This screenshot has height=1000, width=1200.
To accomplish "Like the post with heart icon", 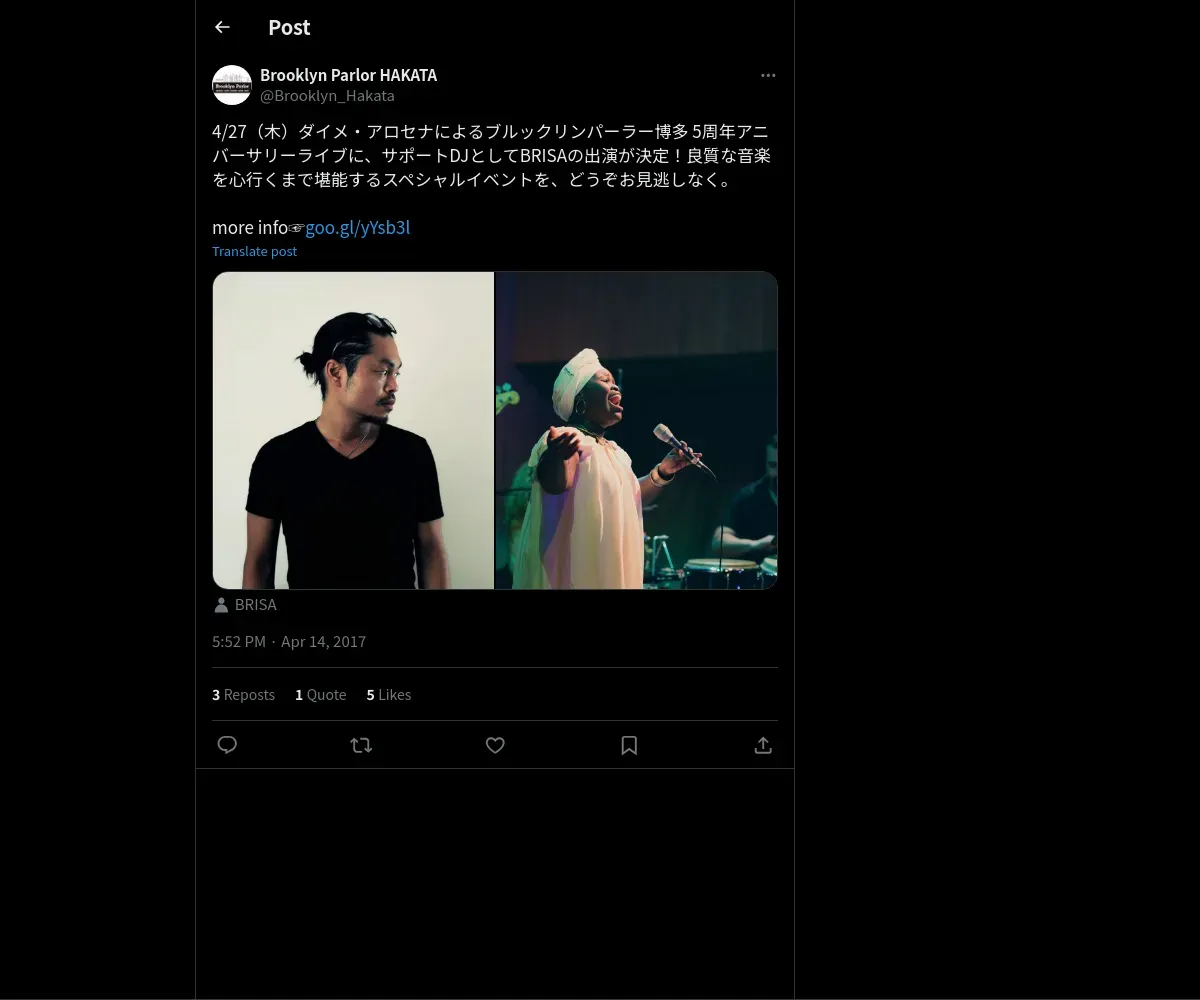I will (x=495, y=745).
